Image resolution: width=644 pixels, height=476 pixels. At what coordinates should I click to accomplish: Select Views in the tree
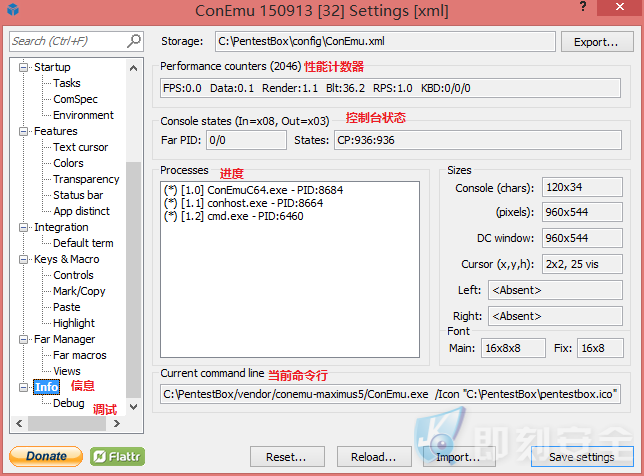67,371
